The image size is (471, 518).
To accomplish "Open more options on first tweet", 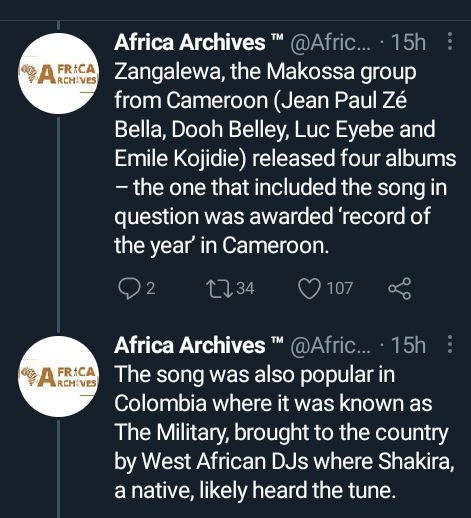I will point(450,41).
